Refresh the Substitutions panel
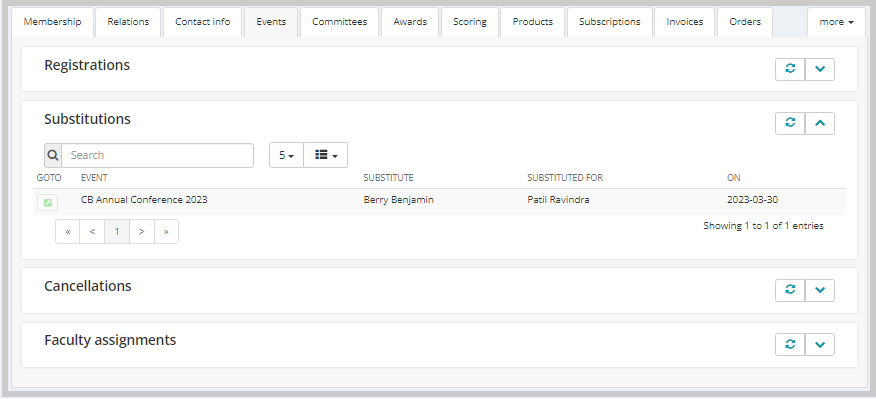The height and width of the screenshot is (399, 876). click(790, 124)
